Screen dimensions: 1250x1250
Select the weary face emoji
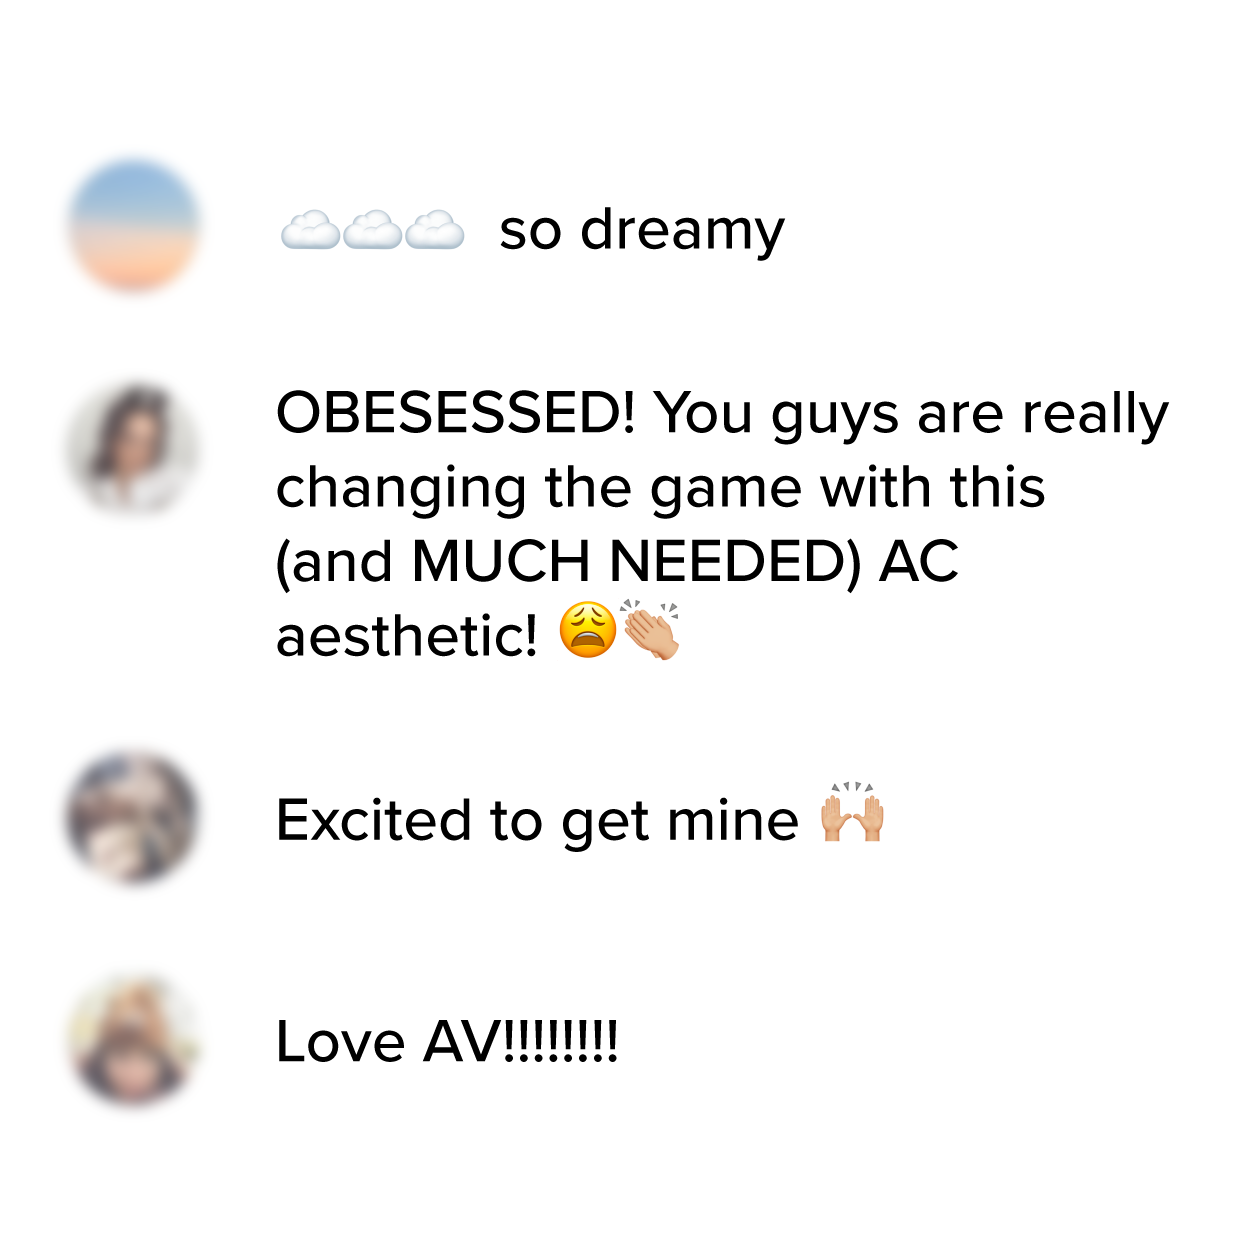pyautogui.click(x=588, y=630)
